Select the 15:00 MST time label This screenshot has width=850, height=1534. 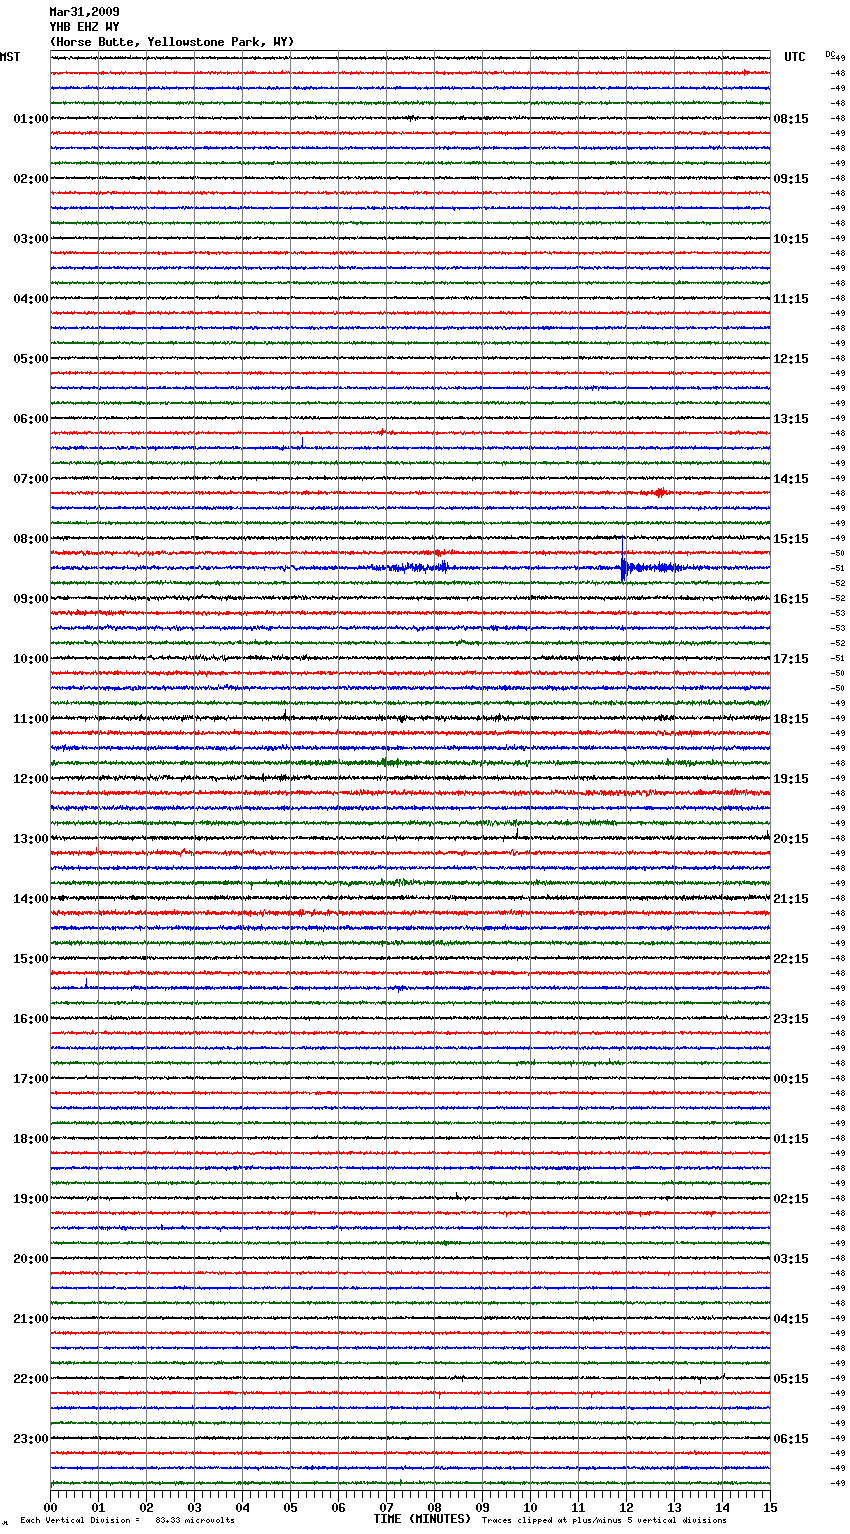click(31, 959)
